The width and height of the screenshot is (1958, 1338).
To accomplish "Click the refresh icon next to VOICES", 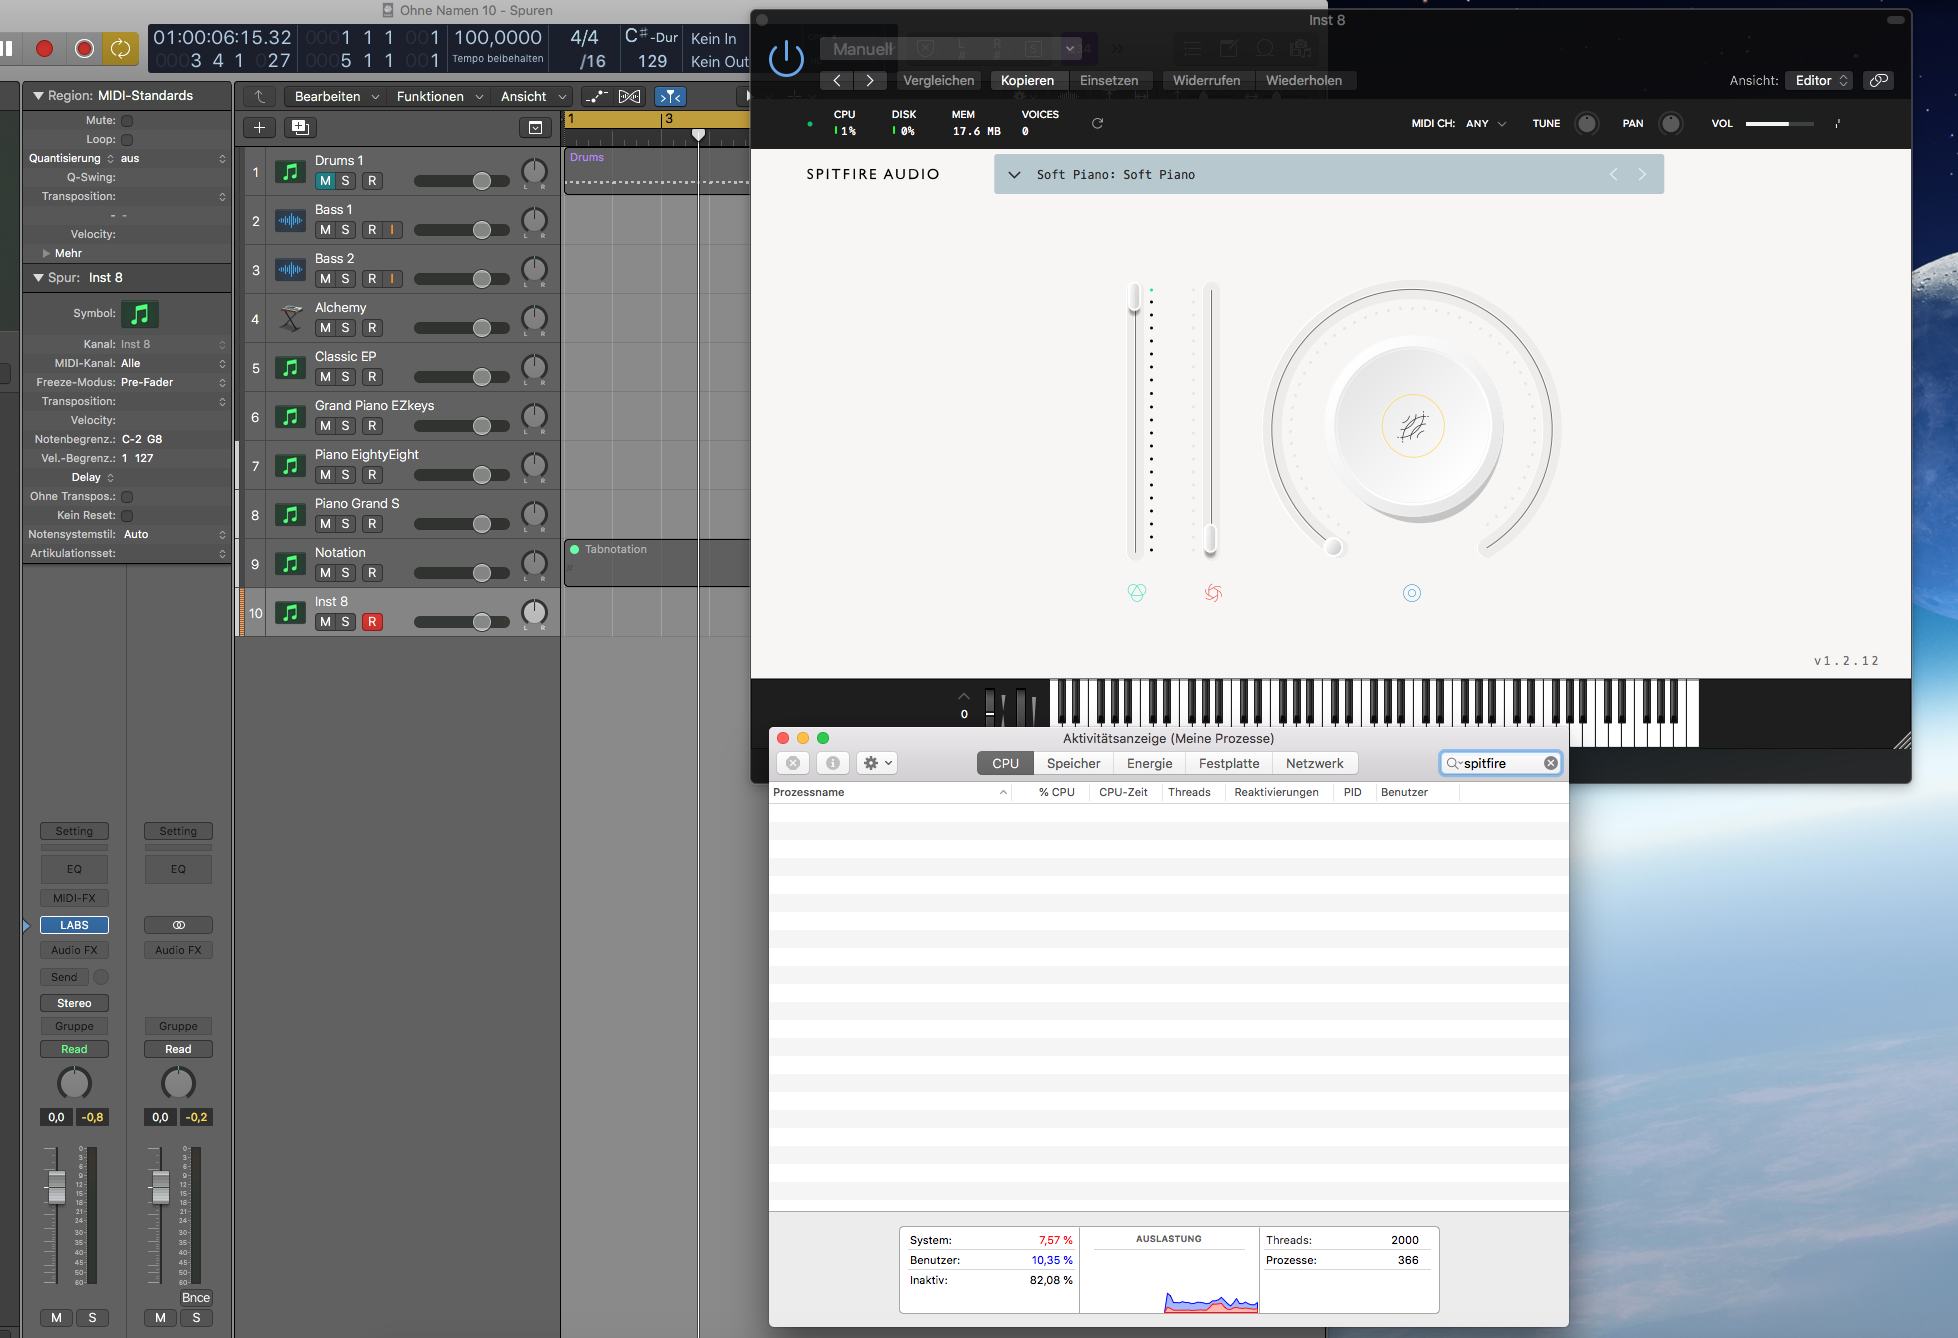I will [x=1097, y=123].
